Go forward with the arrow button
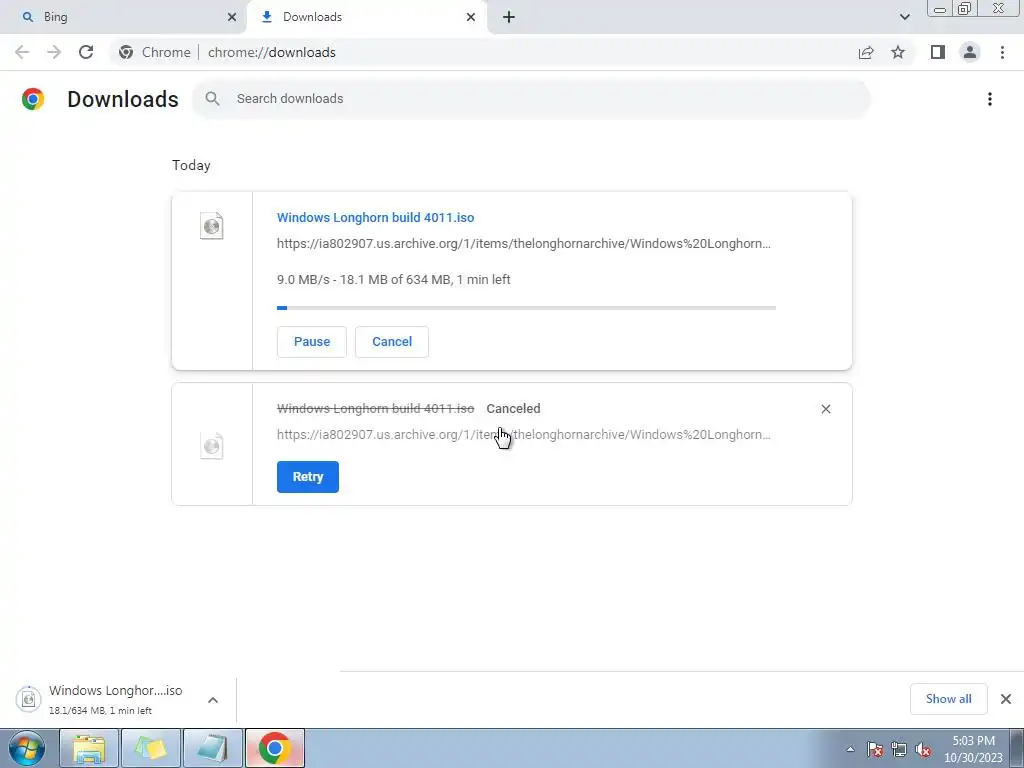 click(x=54, y=52)
